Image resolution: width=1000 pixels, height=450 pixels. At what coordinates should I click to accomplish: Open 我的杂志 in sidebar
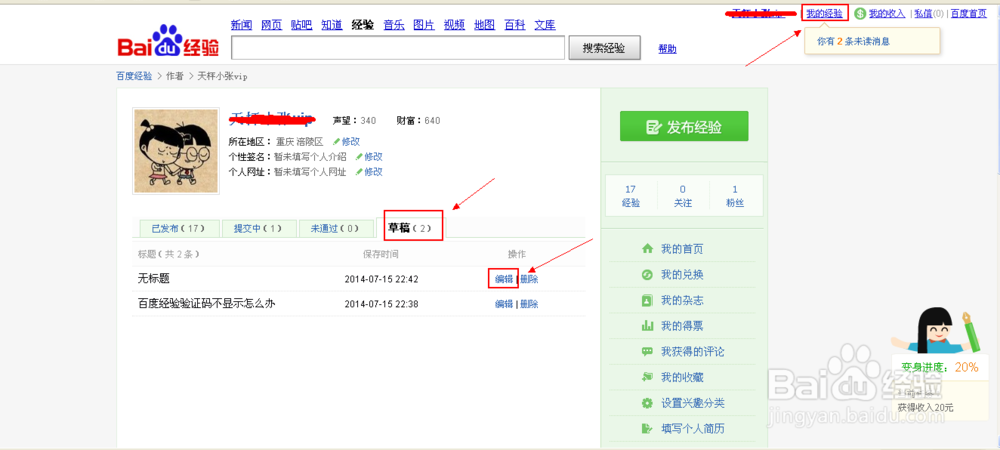pyautogui.click(x=682, y=300)
